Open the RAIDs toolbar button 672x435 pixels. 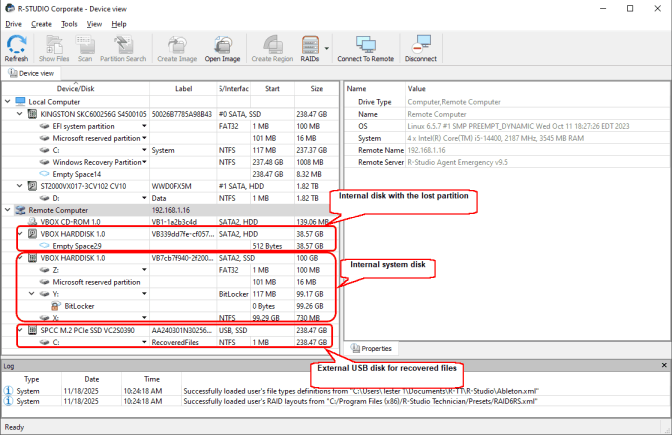(x=310, y=47)
